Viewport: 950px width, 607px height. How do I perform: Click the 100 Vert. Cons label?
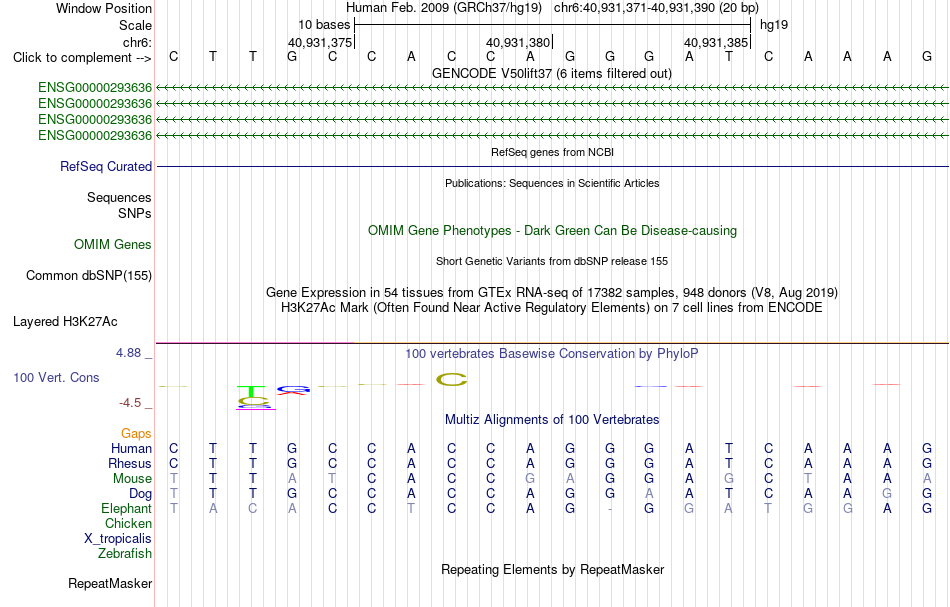(56, 377)
